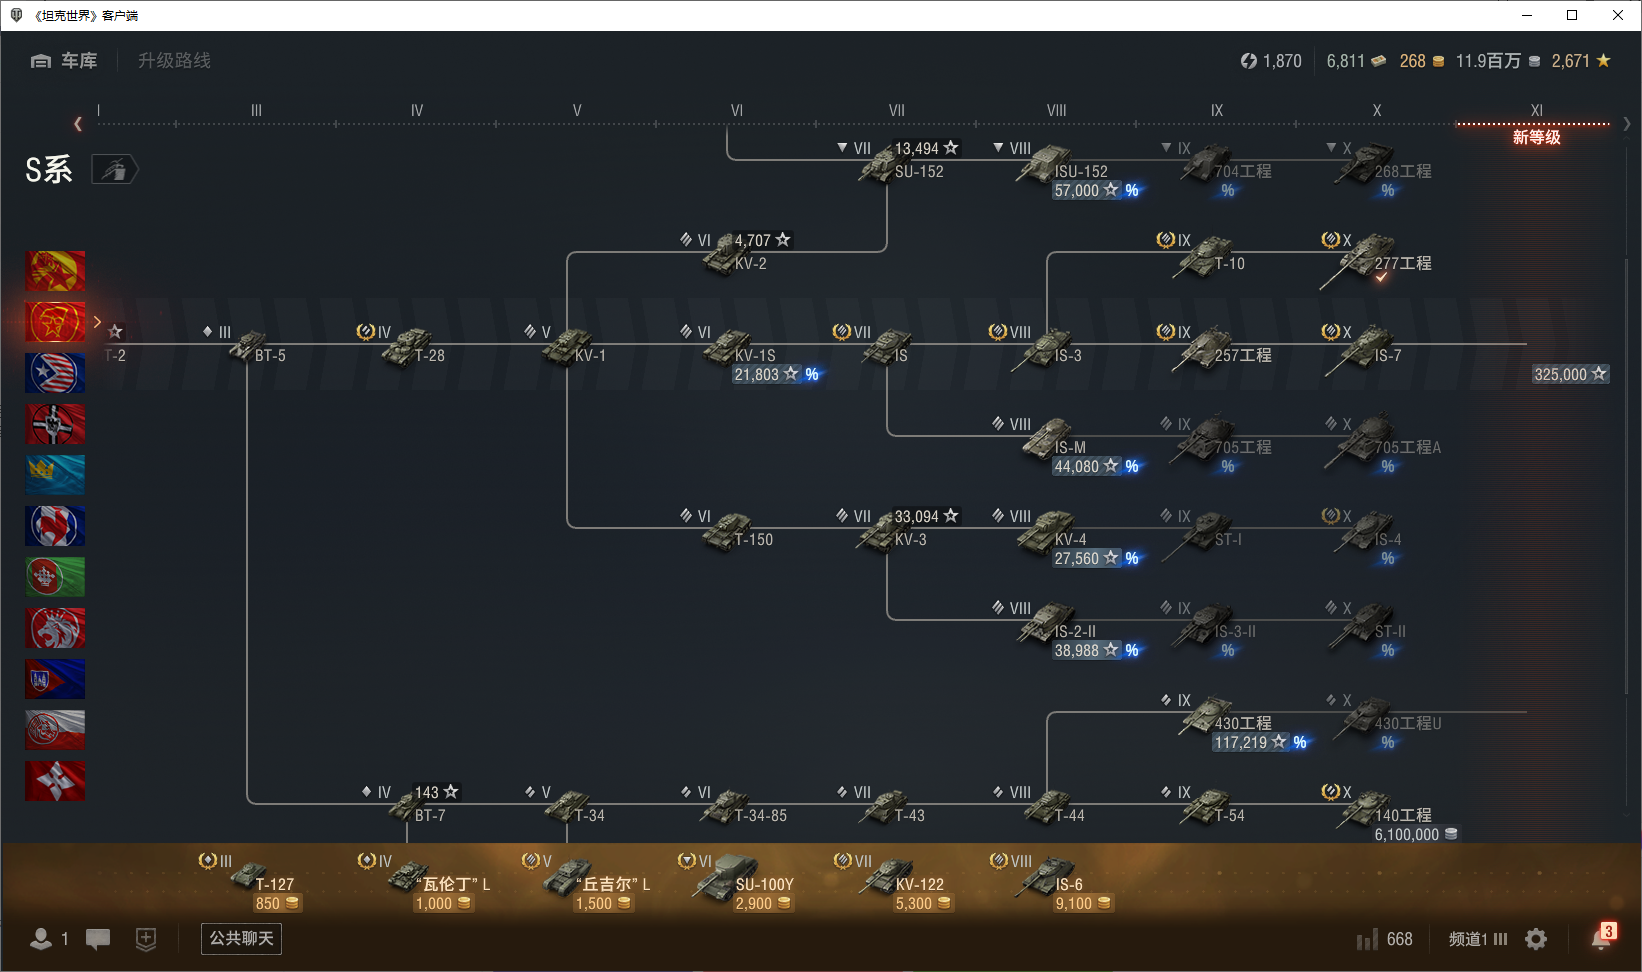The height and width of the screenshot is (972, 1642).
Task: Select the Swedish nation flag
Action: [x=55, y=475]
